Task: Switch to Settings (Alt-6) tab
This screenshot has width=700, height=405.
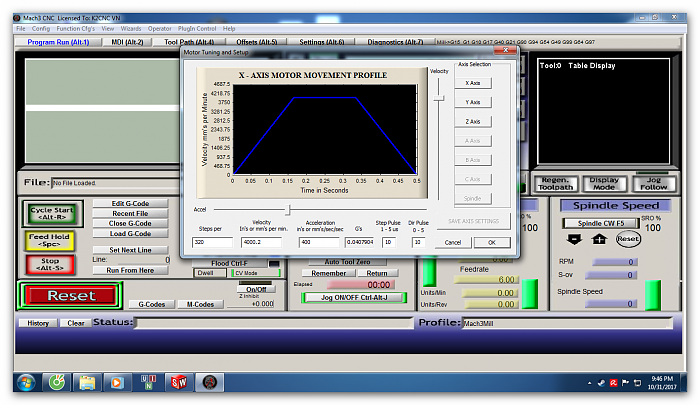Action: click(322, 42)
